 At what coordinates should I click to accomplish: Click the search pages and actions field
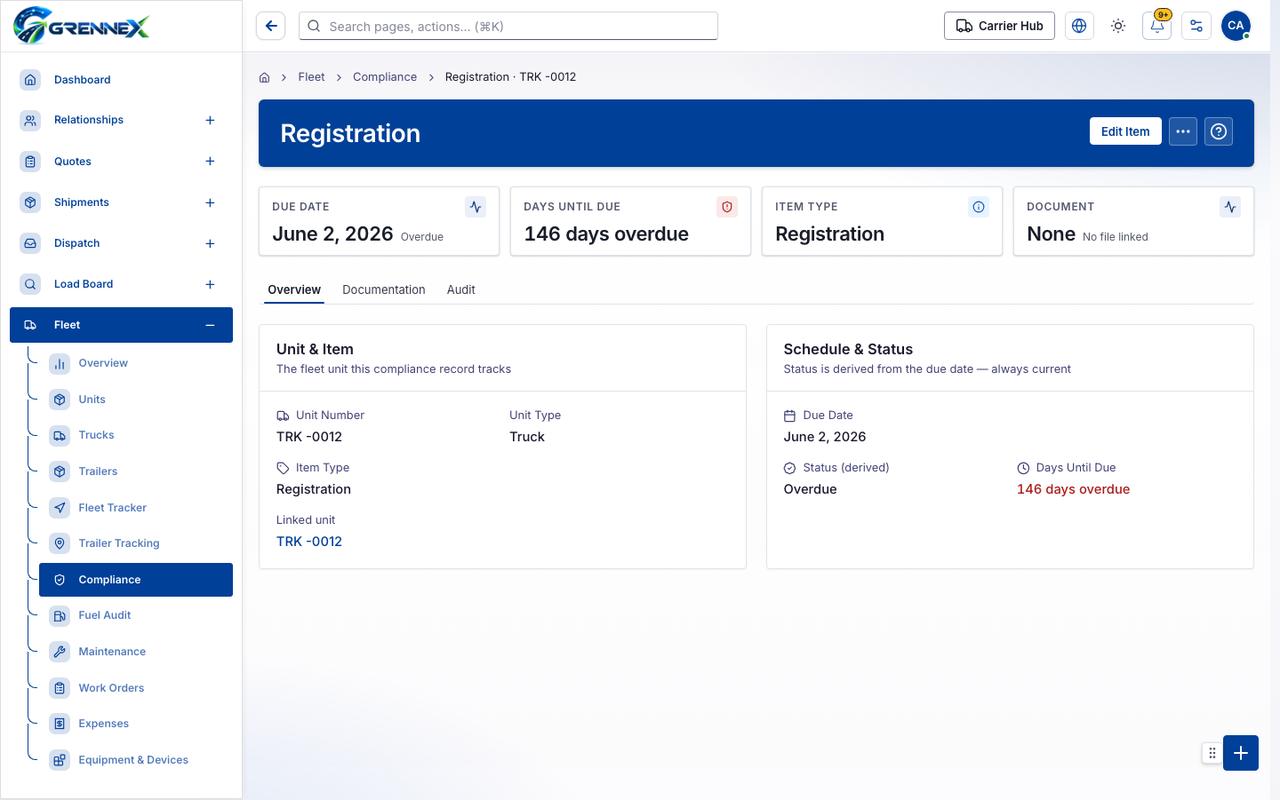[508, 26]
